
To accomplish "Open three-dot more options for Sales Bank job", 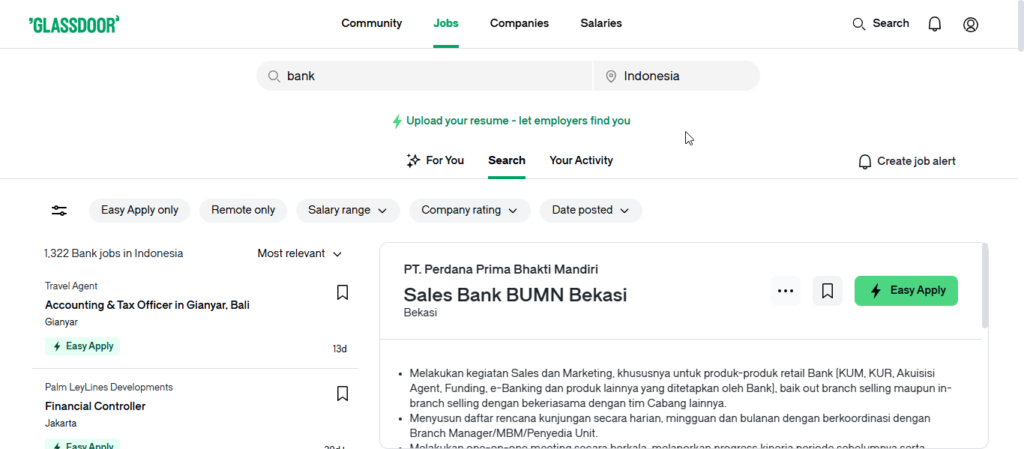I will (x=786, y=291).
